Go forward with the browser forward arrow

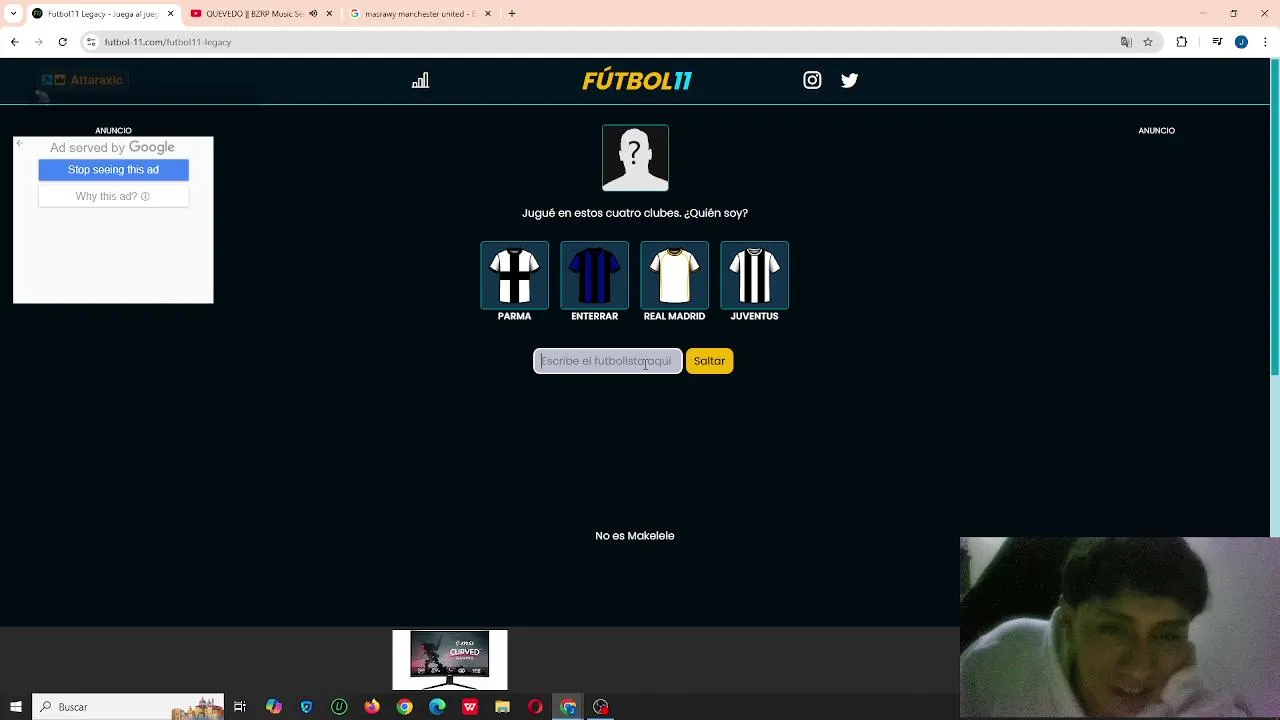39,42
